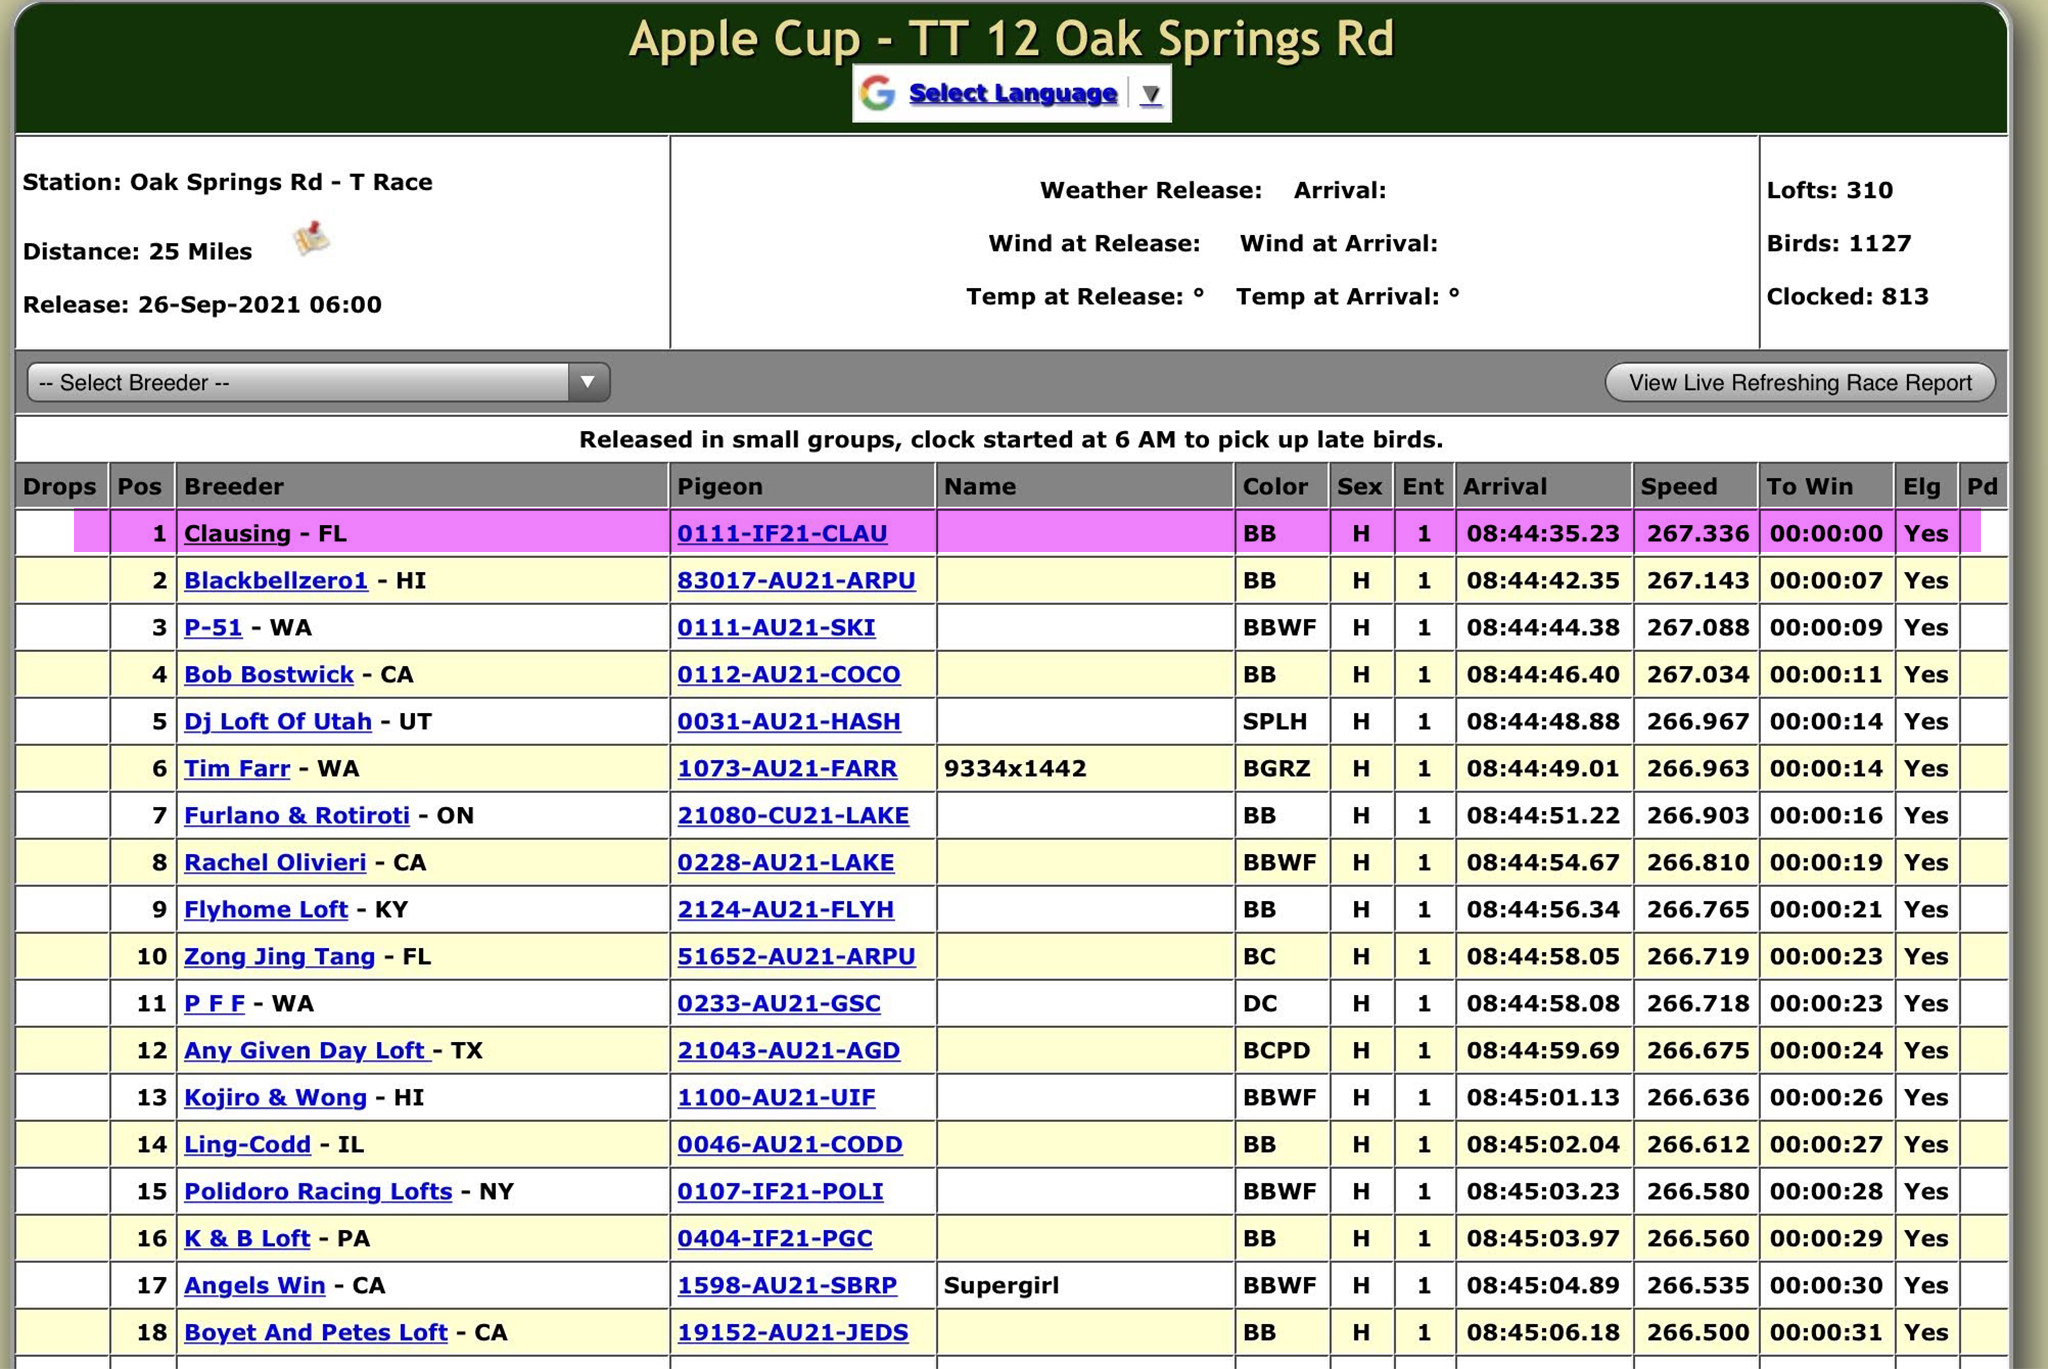The image size is (2048, 1369).
Task: Open pigeon 21080-CU21-LAKE link
Action: click(x=792, y=816)
